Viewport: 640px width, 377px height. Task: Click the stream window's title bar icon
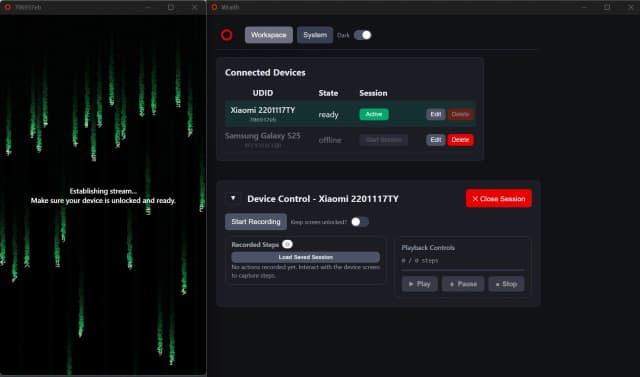coord(7,7)
